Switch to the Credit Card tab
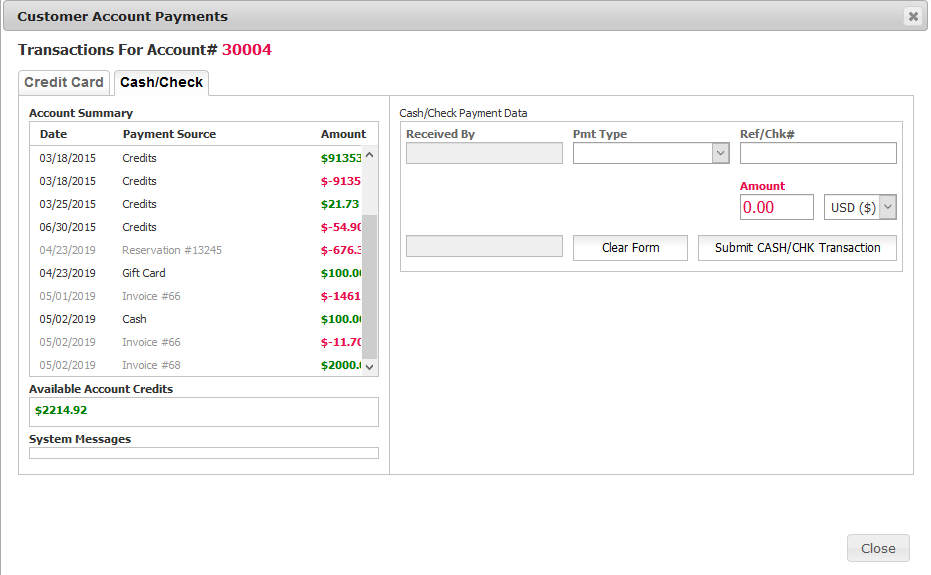This screenshot has height=575, width=931. pos(64,82)
